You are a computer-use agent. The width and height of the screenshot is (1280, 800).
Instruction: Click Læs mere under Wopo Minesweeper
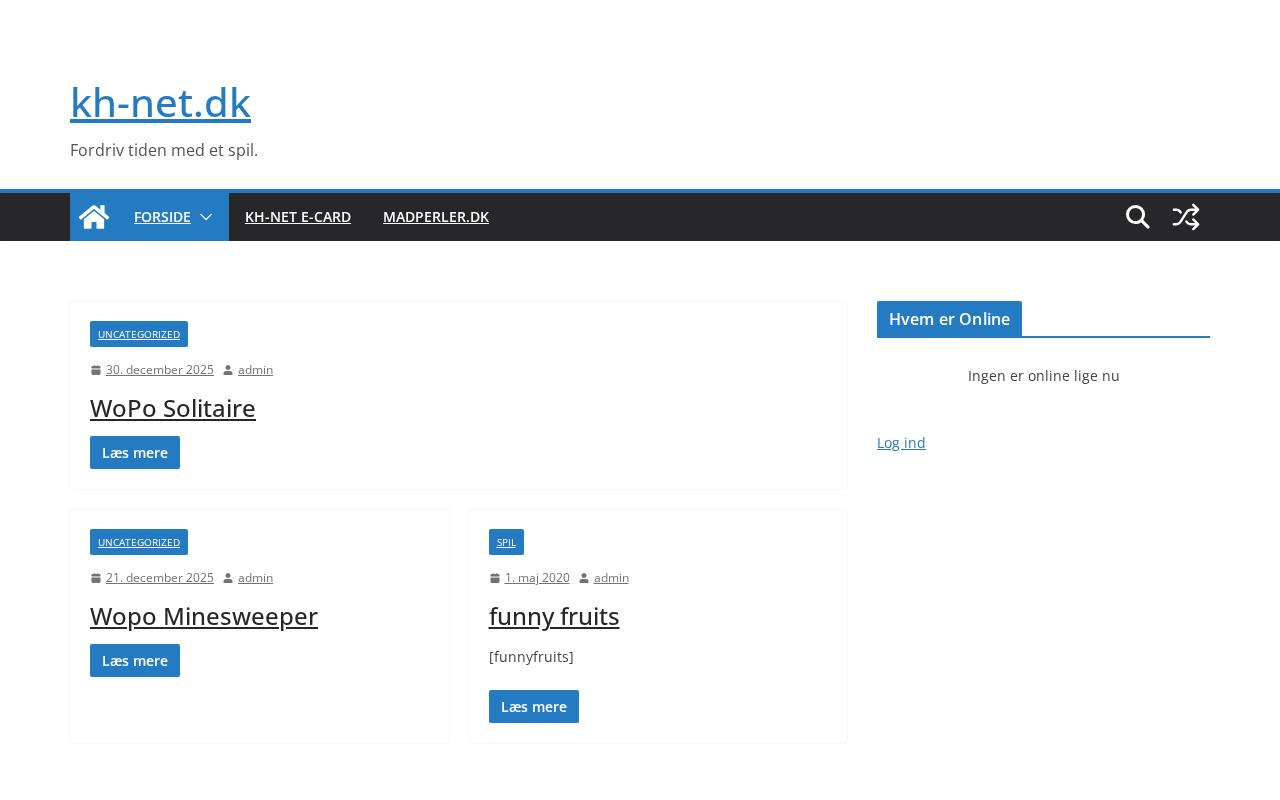(135, 660)
